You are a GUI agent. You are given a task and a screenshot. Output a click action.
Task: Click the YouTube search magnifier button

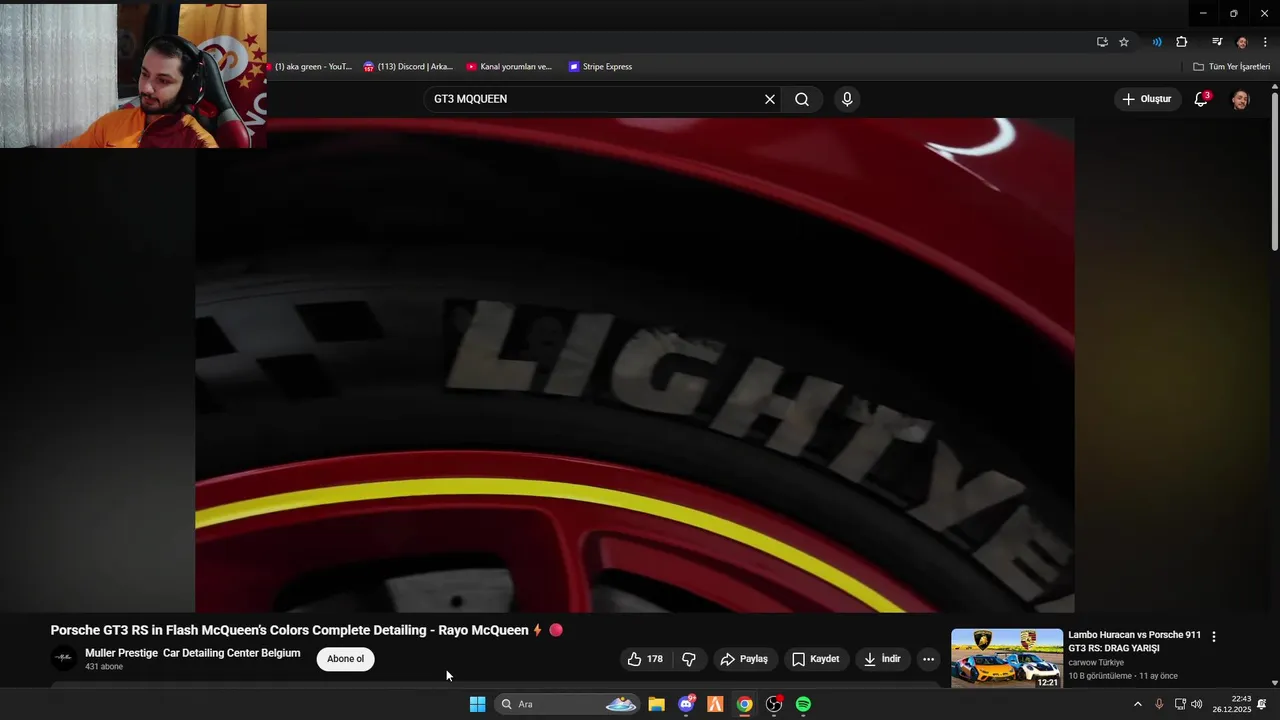tap(802, 99)
